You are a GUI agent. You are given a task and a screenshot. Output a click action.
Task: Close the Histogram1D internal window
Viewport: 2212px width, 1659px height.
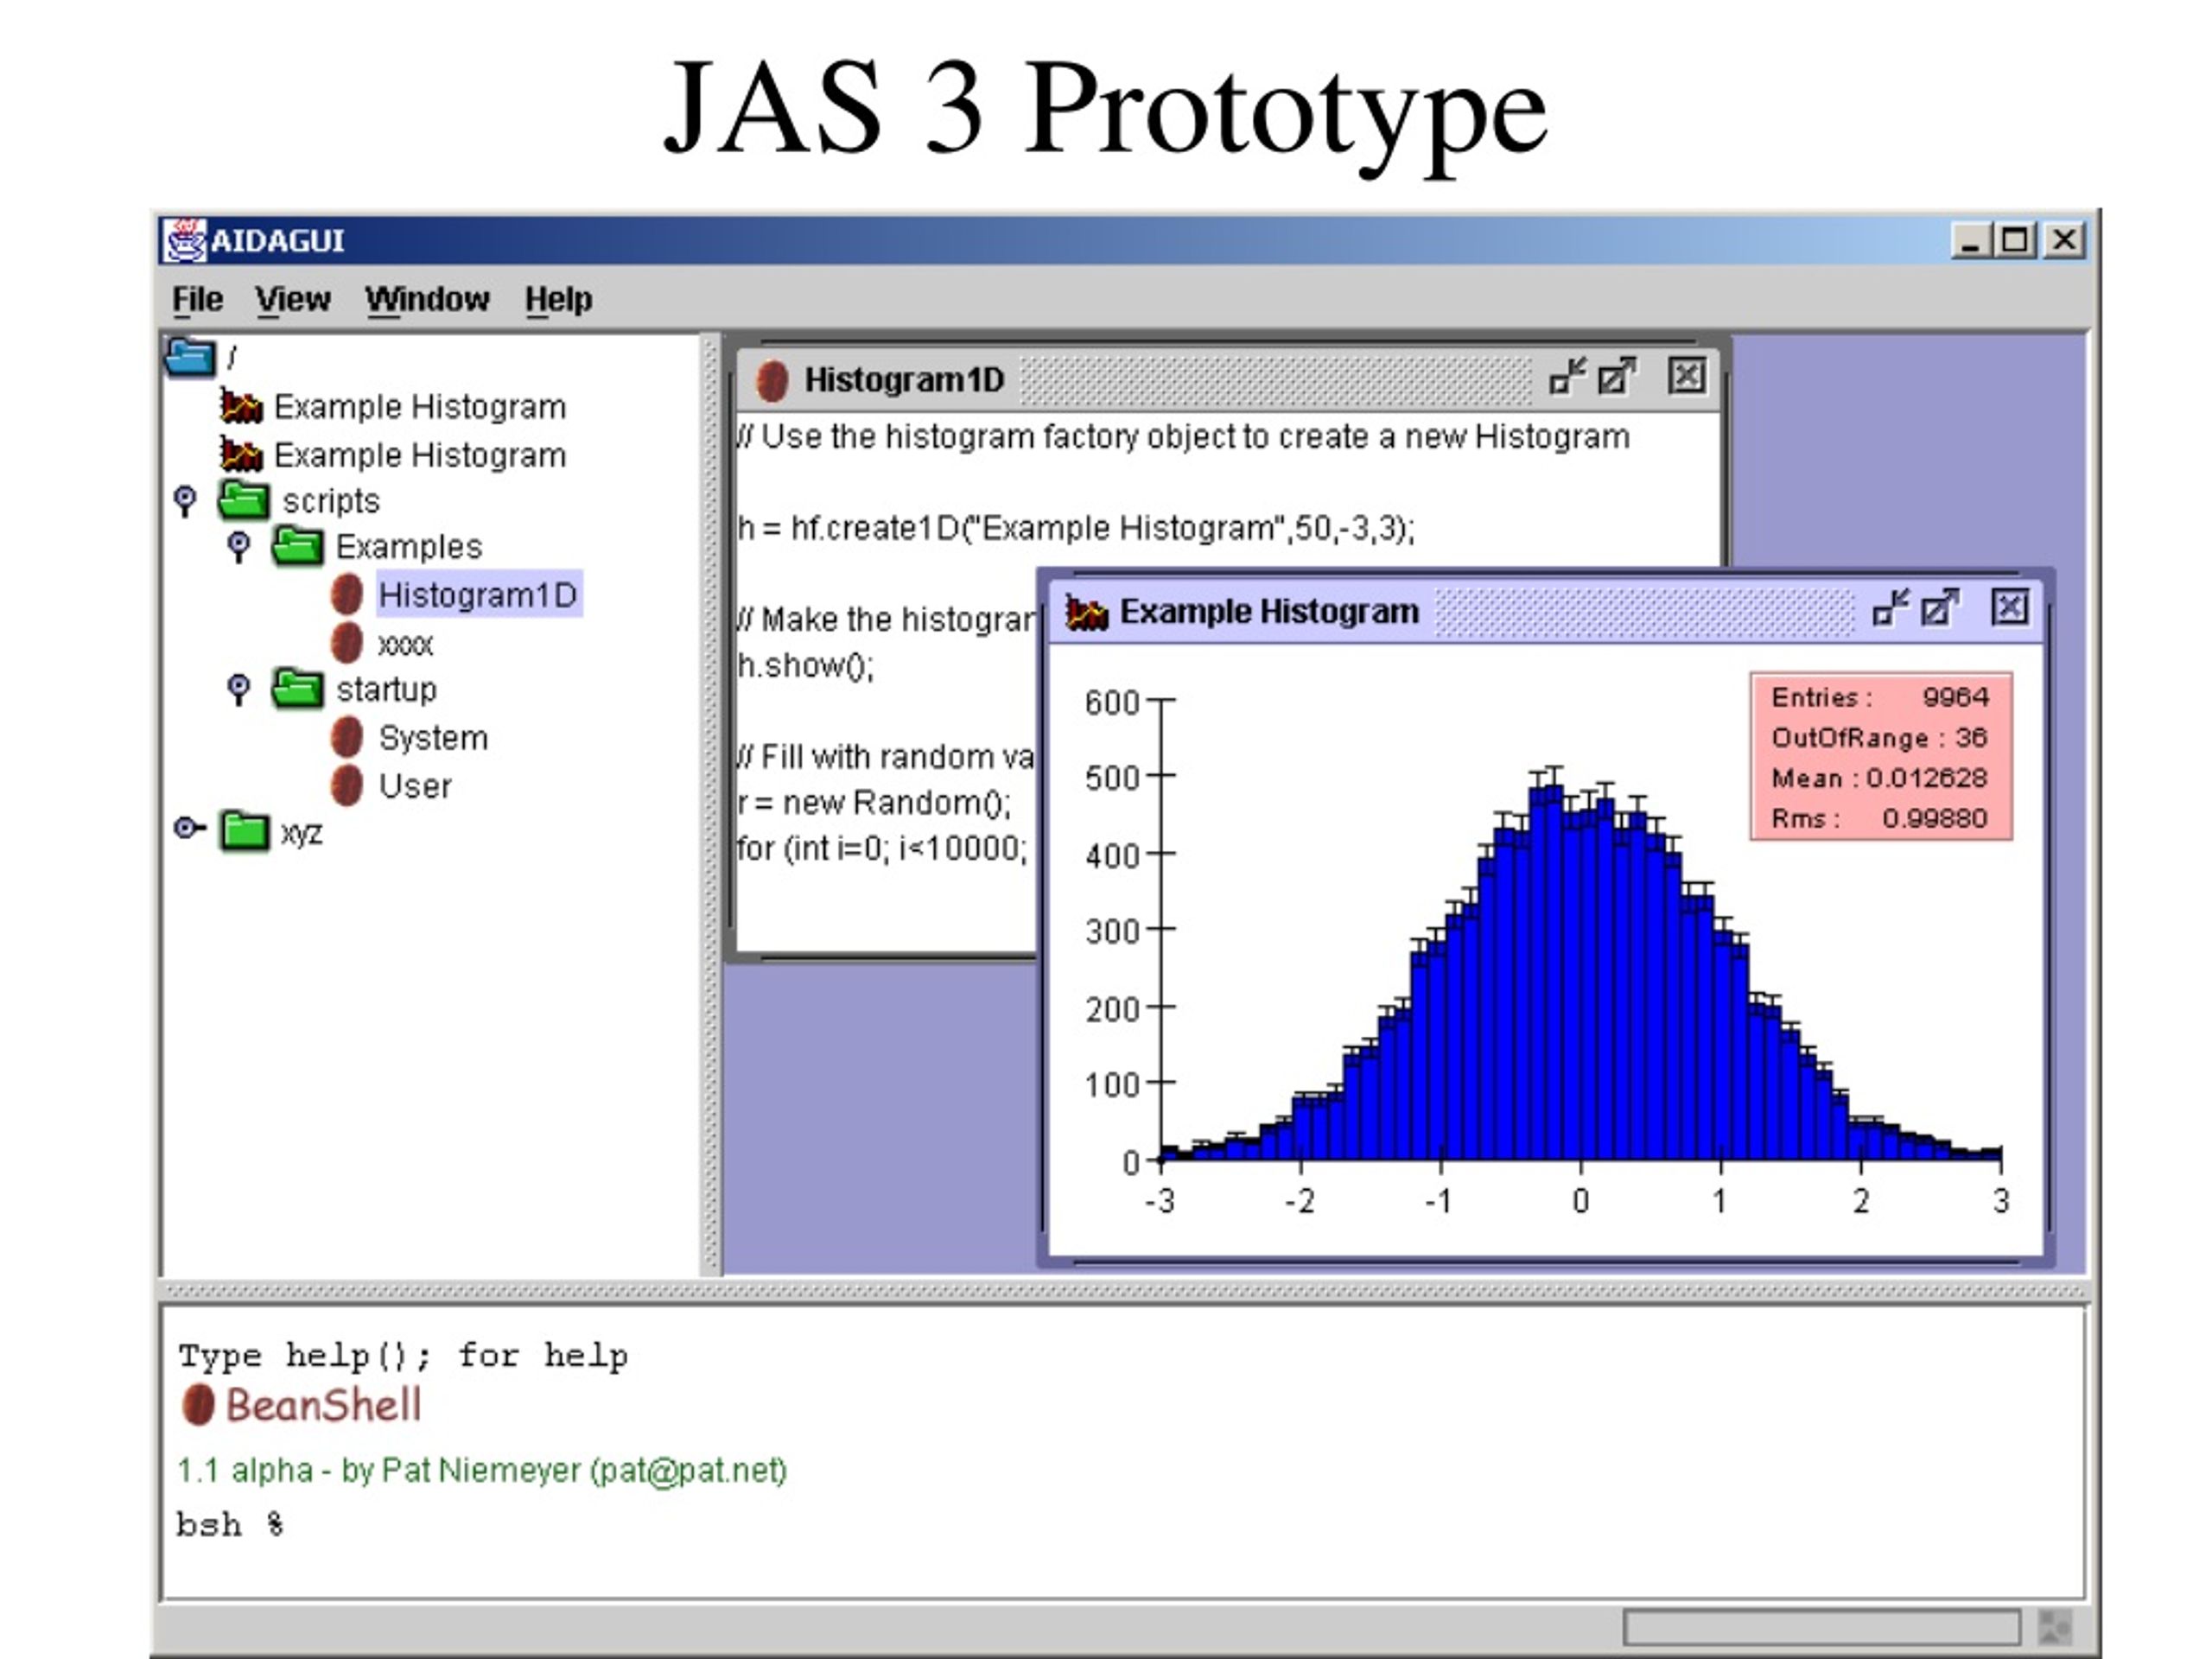click(x=1687, y=377)
